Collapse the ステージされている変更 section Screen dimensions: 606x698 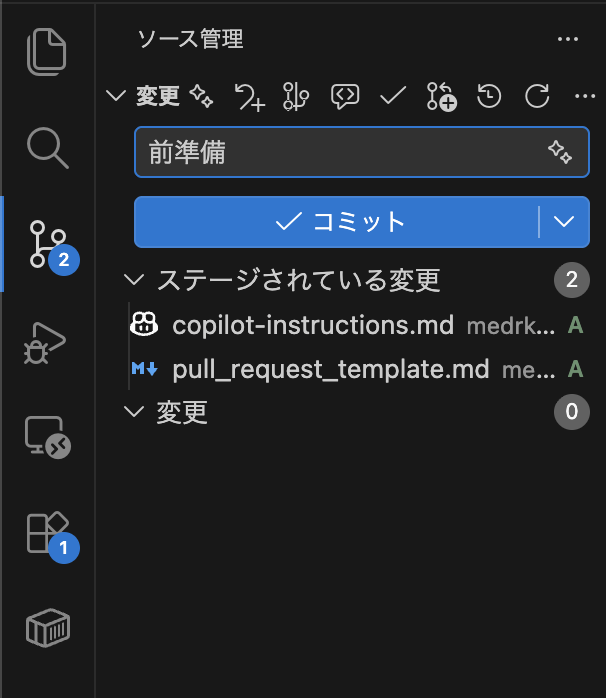134,280
